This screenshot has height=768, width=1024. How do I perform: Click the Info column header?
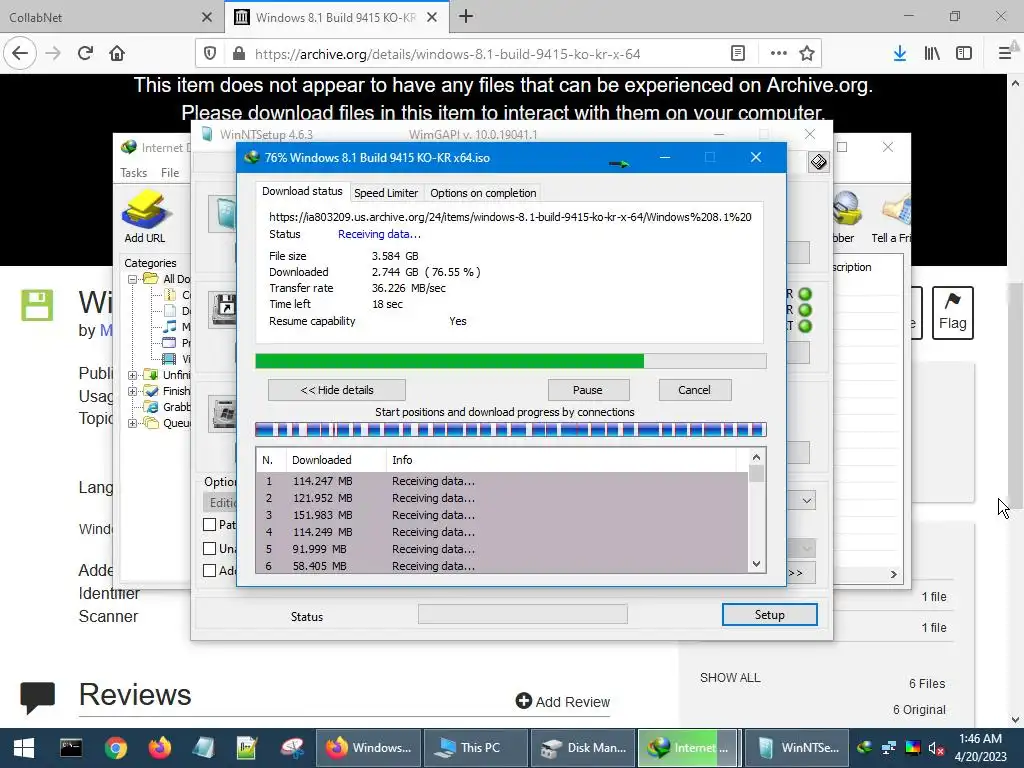pos(562,460)
